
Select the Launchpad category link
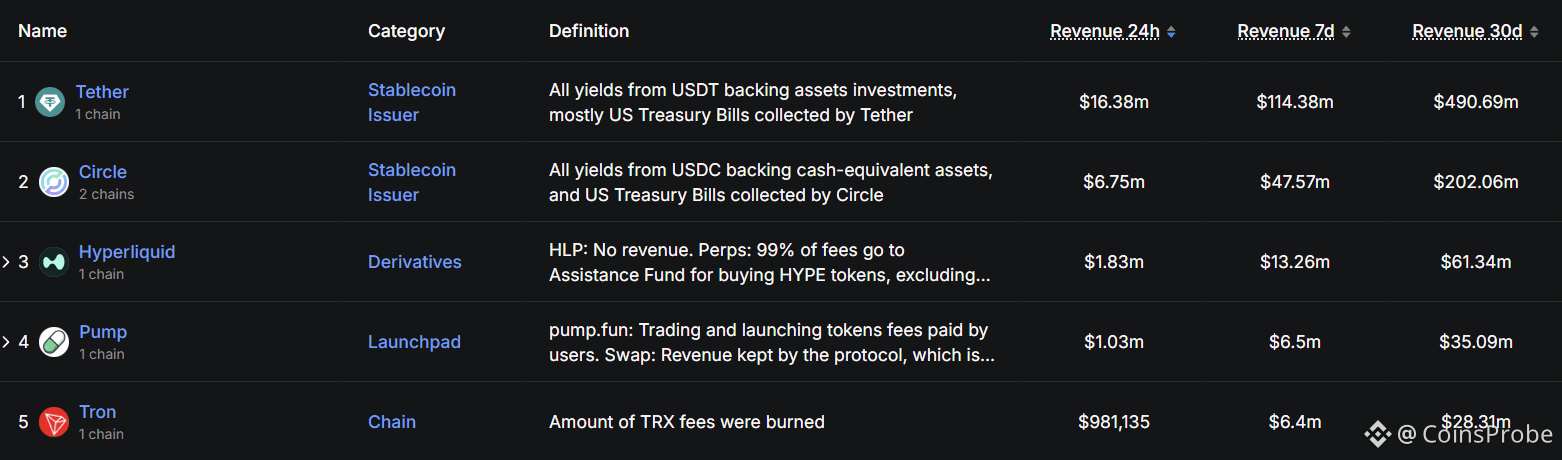tap(414, 342)
